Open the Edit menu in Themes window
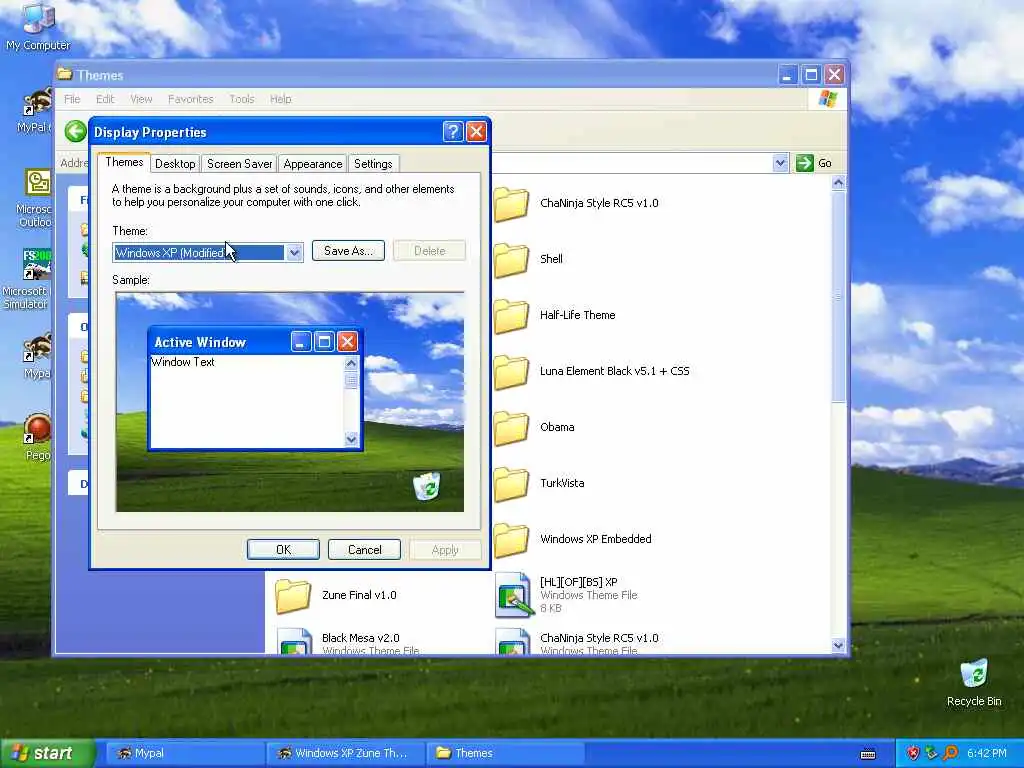This screenshot has height=768, width=1024. 104,99
